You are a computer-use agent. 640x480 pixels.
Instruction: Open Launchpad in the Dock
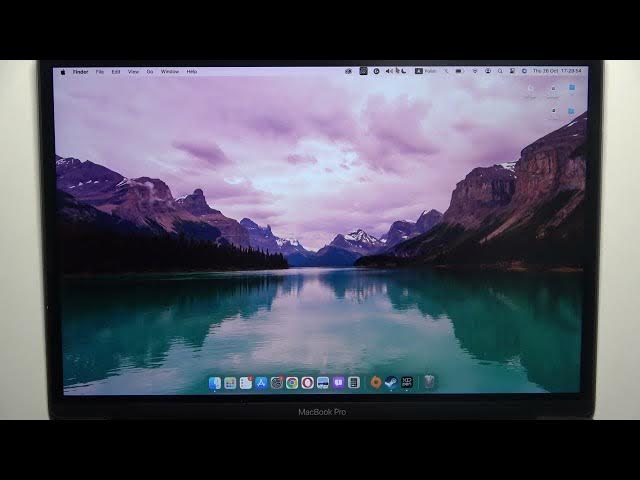[x=230, y=383]
